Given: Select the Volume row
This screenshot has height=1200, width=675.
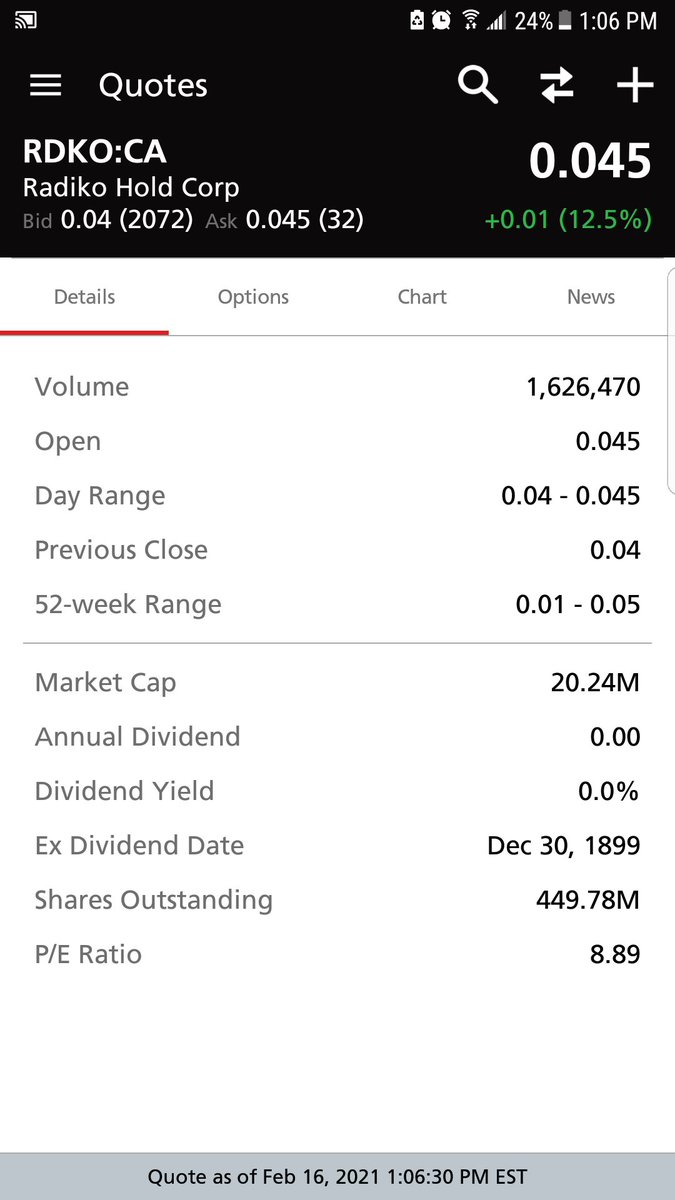Looking at the screenshot, I should pos(337,387).
